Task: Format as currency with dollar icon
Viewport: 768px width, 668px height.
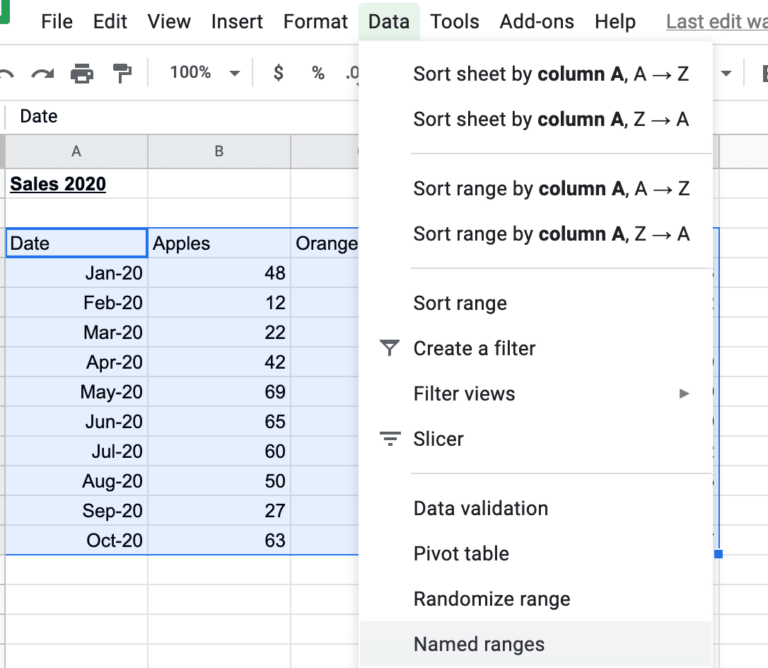Action: point(278,73)
